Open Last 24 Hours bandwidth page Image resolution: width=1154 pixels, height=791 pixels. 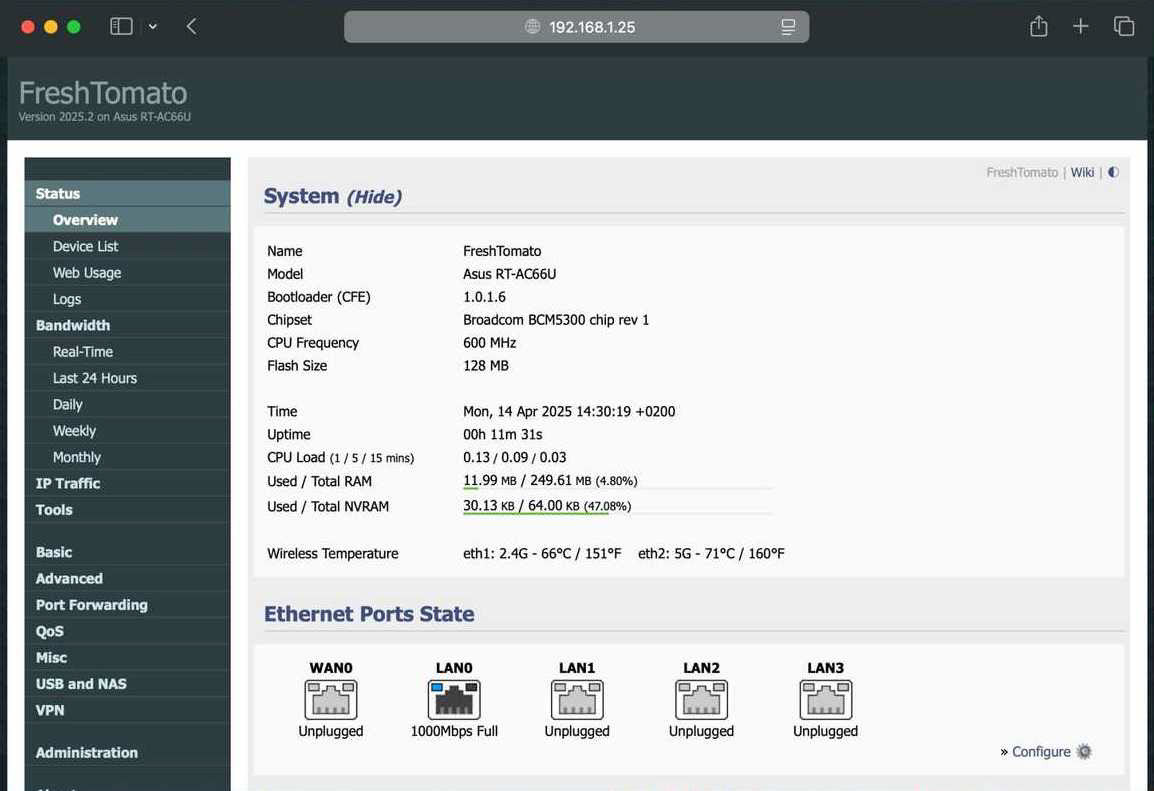pyautogui.click(x=127, y=378)
